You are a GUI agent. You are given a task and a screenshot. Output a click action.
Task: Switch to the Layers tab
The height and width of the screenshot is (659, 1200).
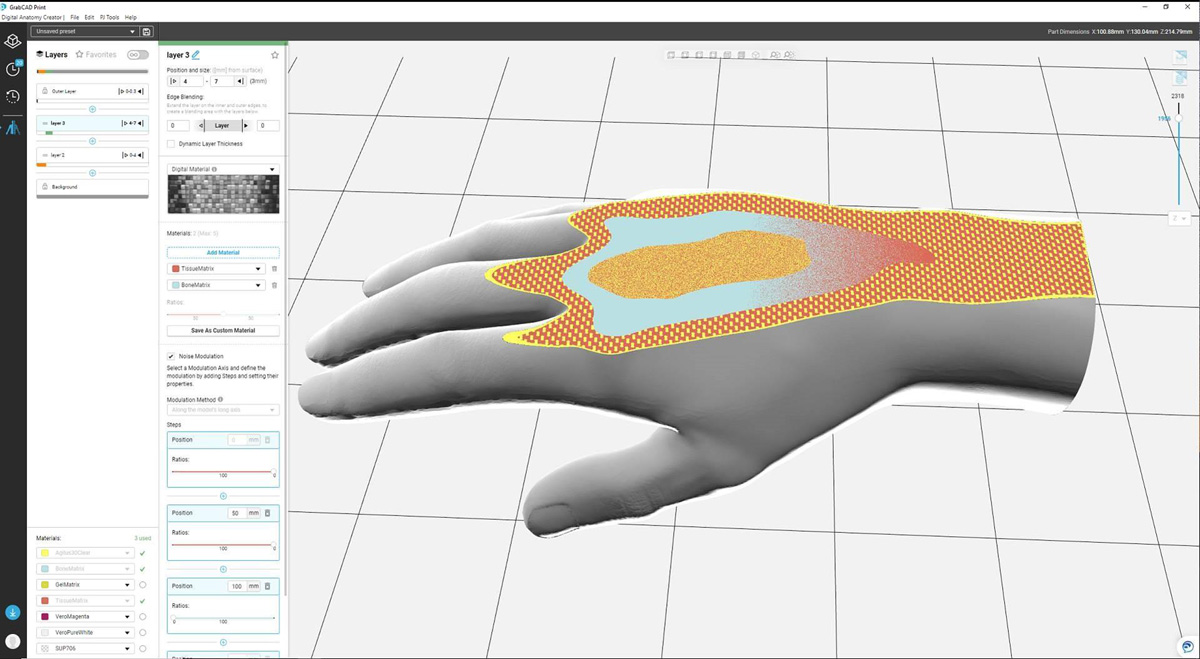pos(52,54)
